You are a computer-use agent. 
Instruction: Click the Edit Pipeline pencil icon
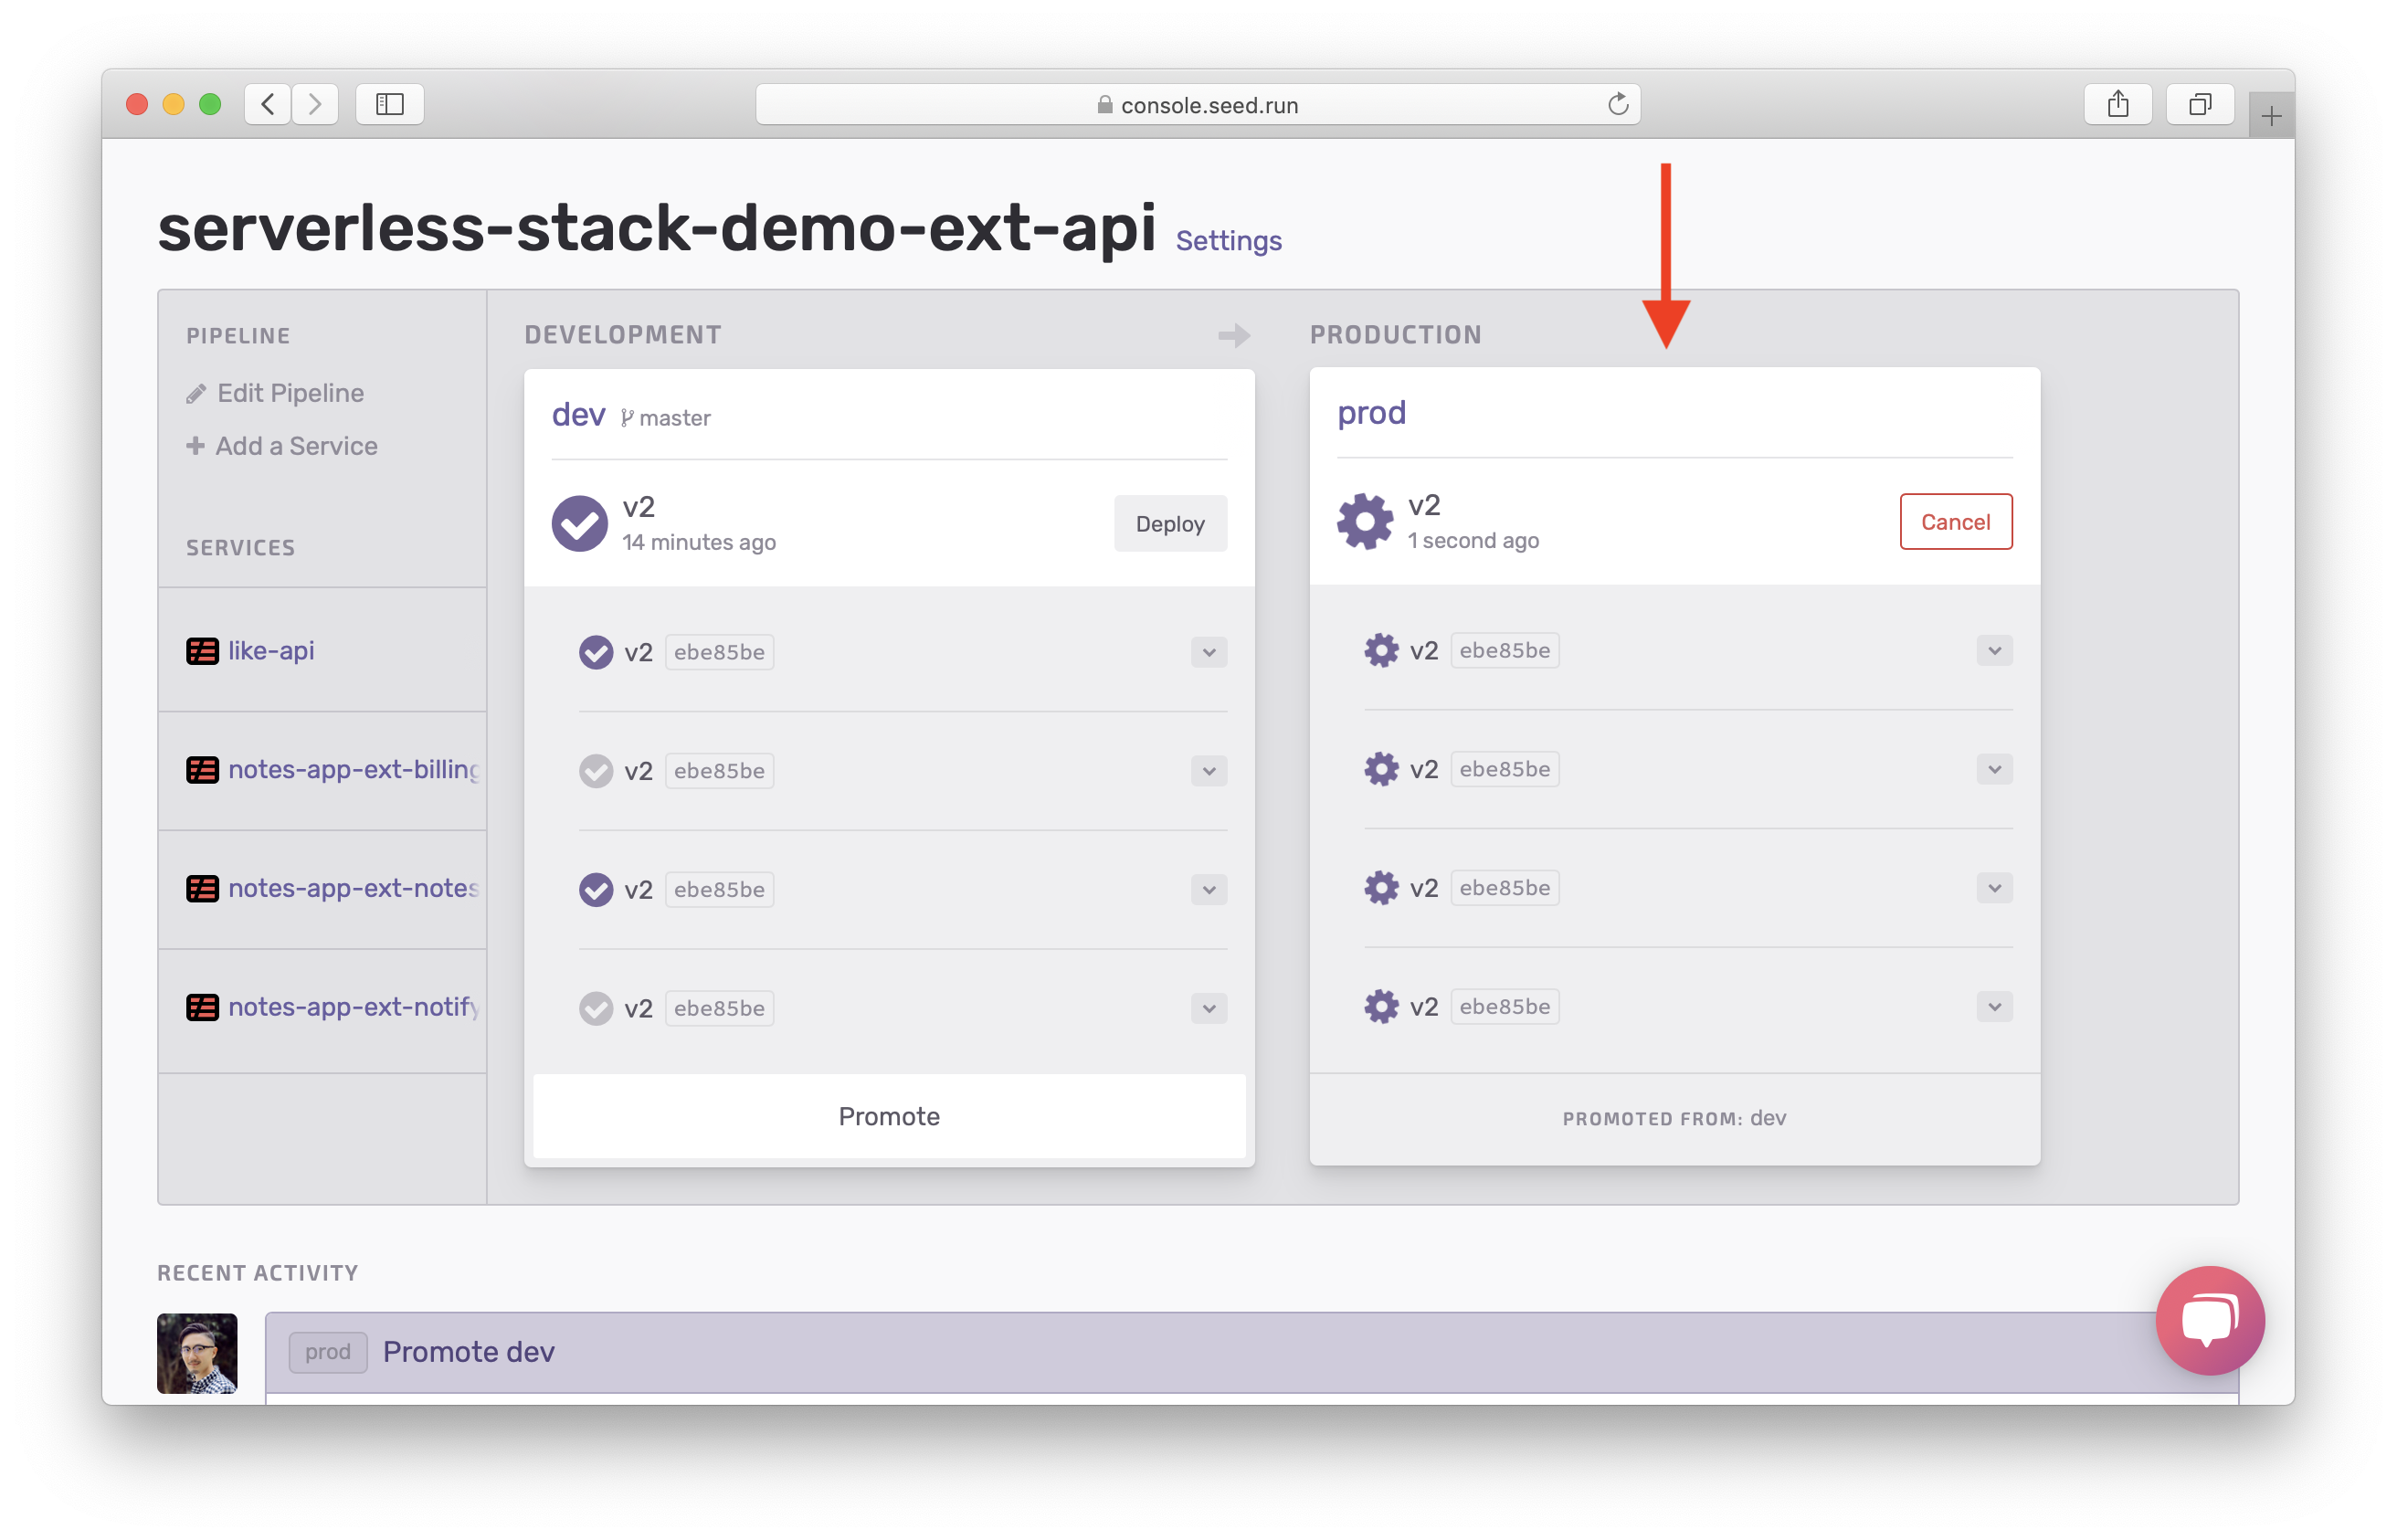click(196, 394)
